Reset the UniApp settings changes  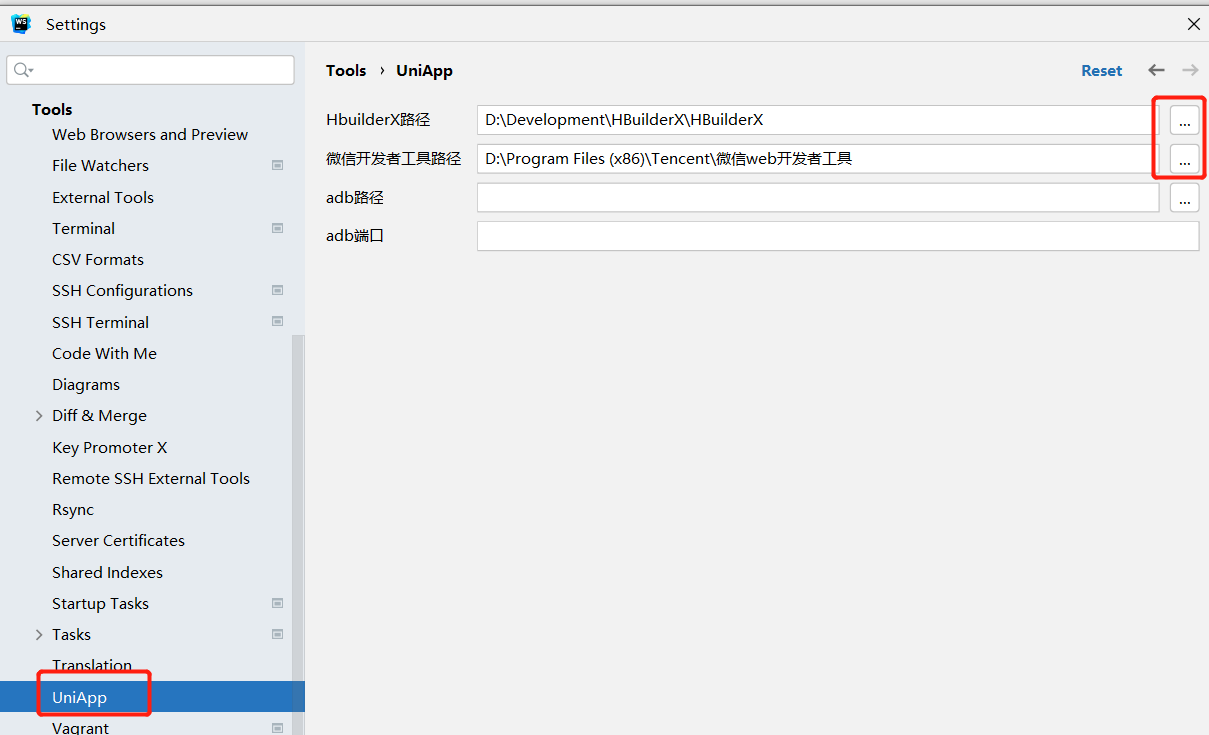(1102, 70)
